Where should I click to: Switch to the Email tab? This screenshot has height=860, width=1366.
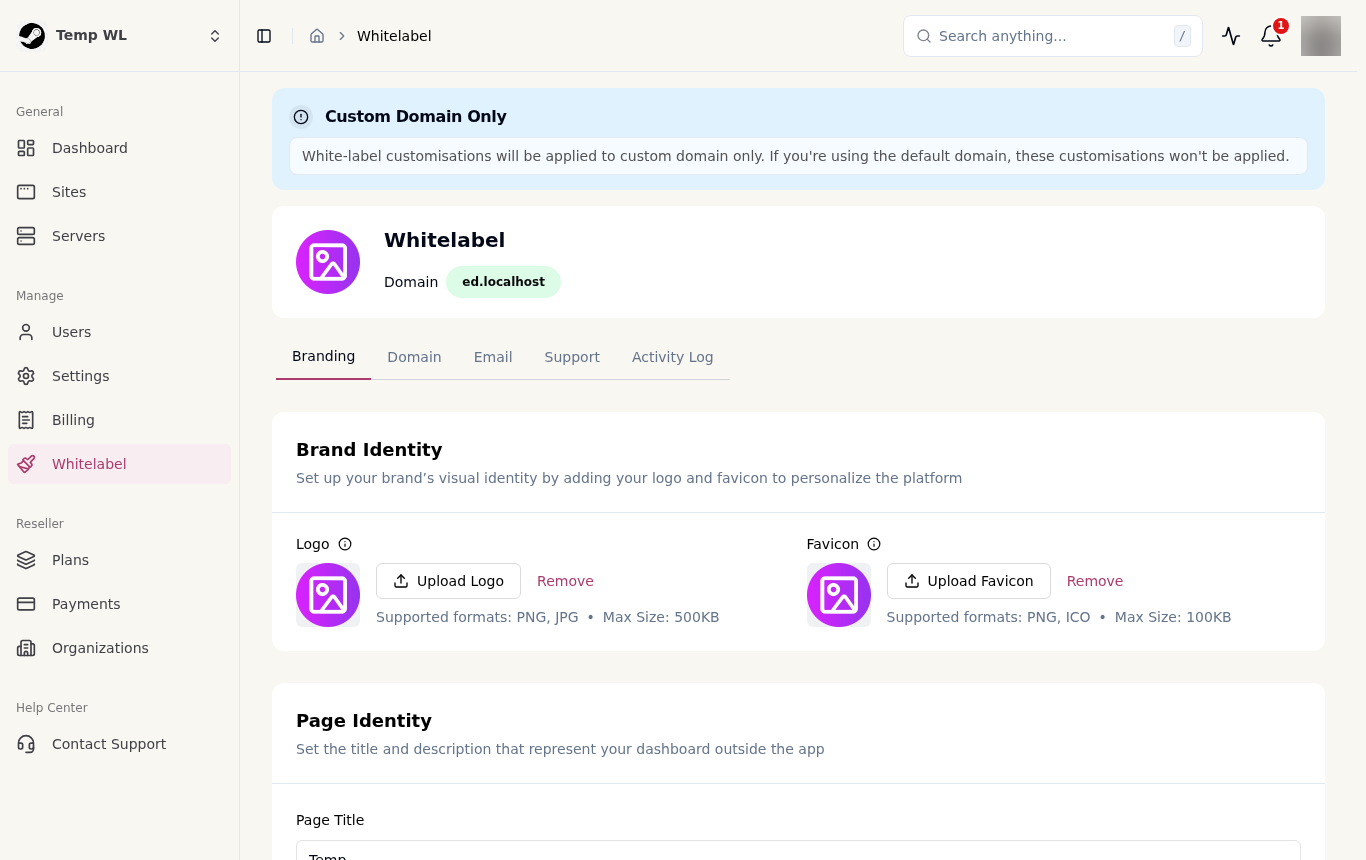tap(493, 357)
